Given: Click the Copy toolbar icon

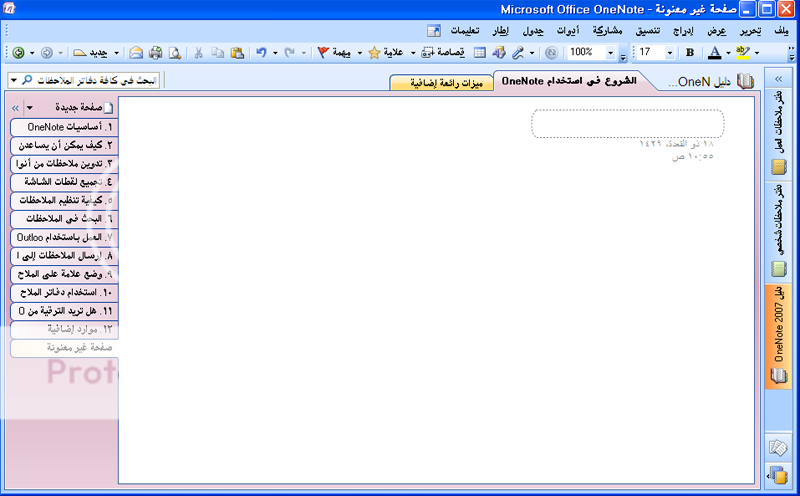Looking at the screenshot, I should coord(218,53).
